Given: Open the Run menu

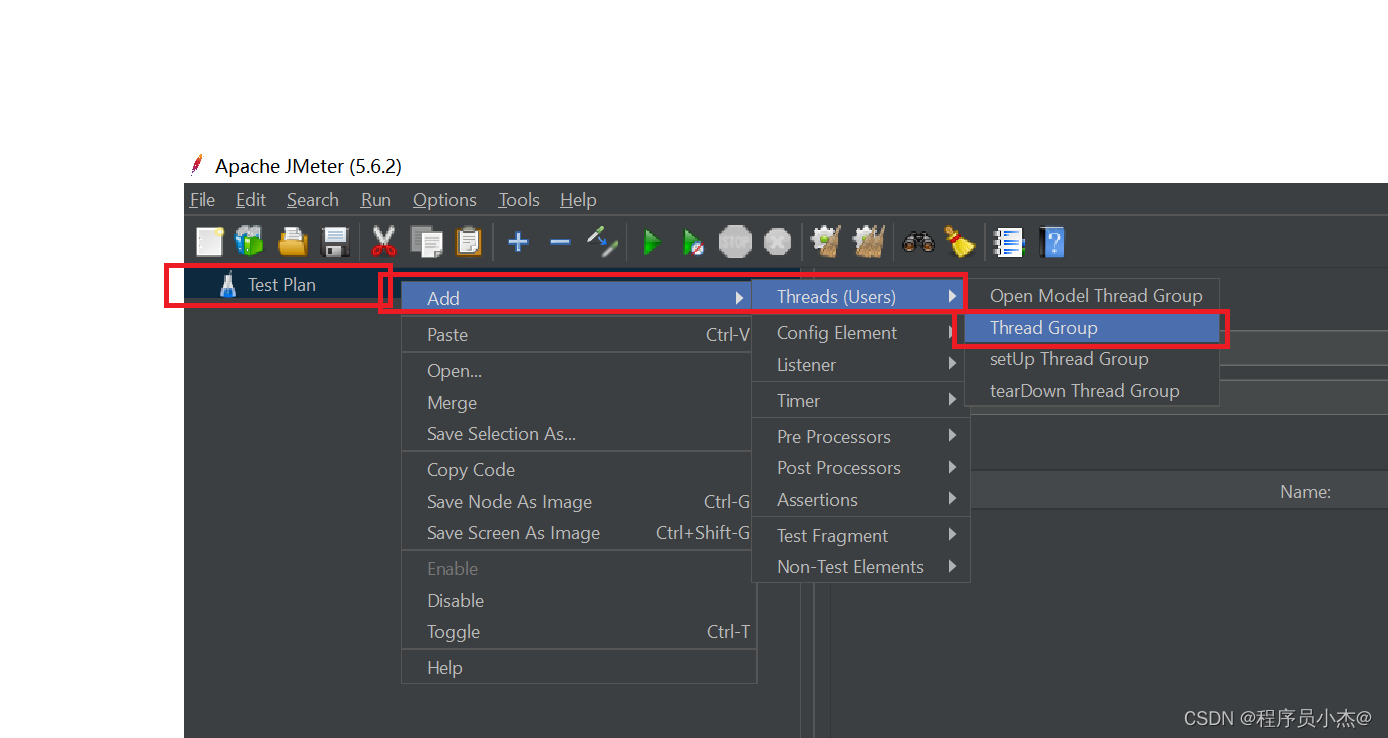Looking at the screenshot, I should [x=376, y=200].
